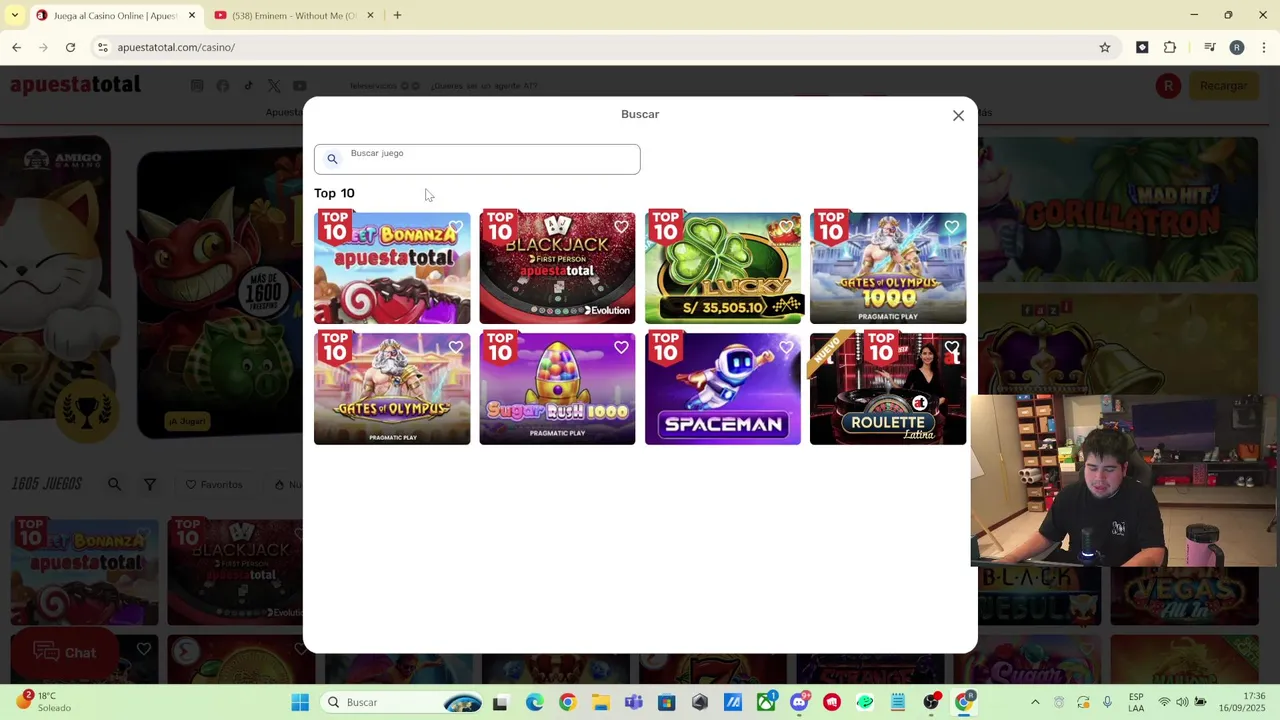
Task: Favorite Gates of Olympus 1000 heart
Action: [952, 227]
